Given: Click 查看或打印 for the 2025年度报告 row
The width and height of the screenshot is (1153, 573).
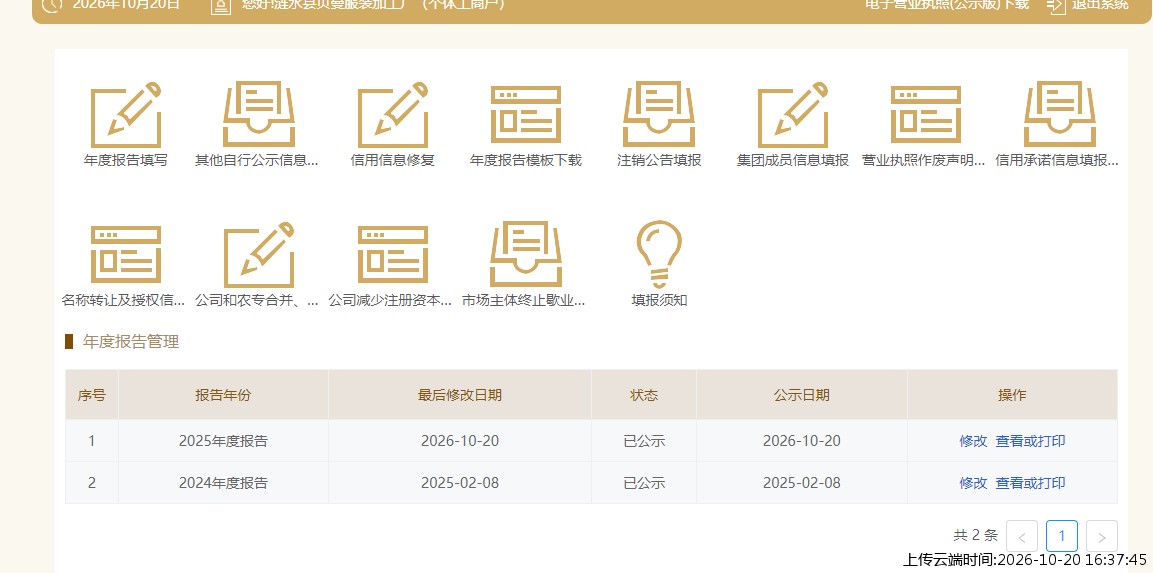Looking at the screenshot, I should pyautogui.click(x=1030, y=441).
